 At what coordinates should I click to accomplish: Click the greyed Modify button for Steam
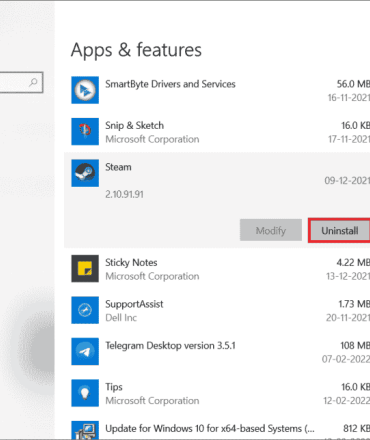271,230
